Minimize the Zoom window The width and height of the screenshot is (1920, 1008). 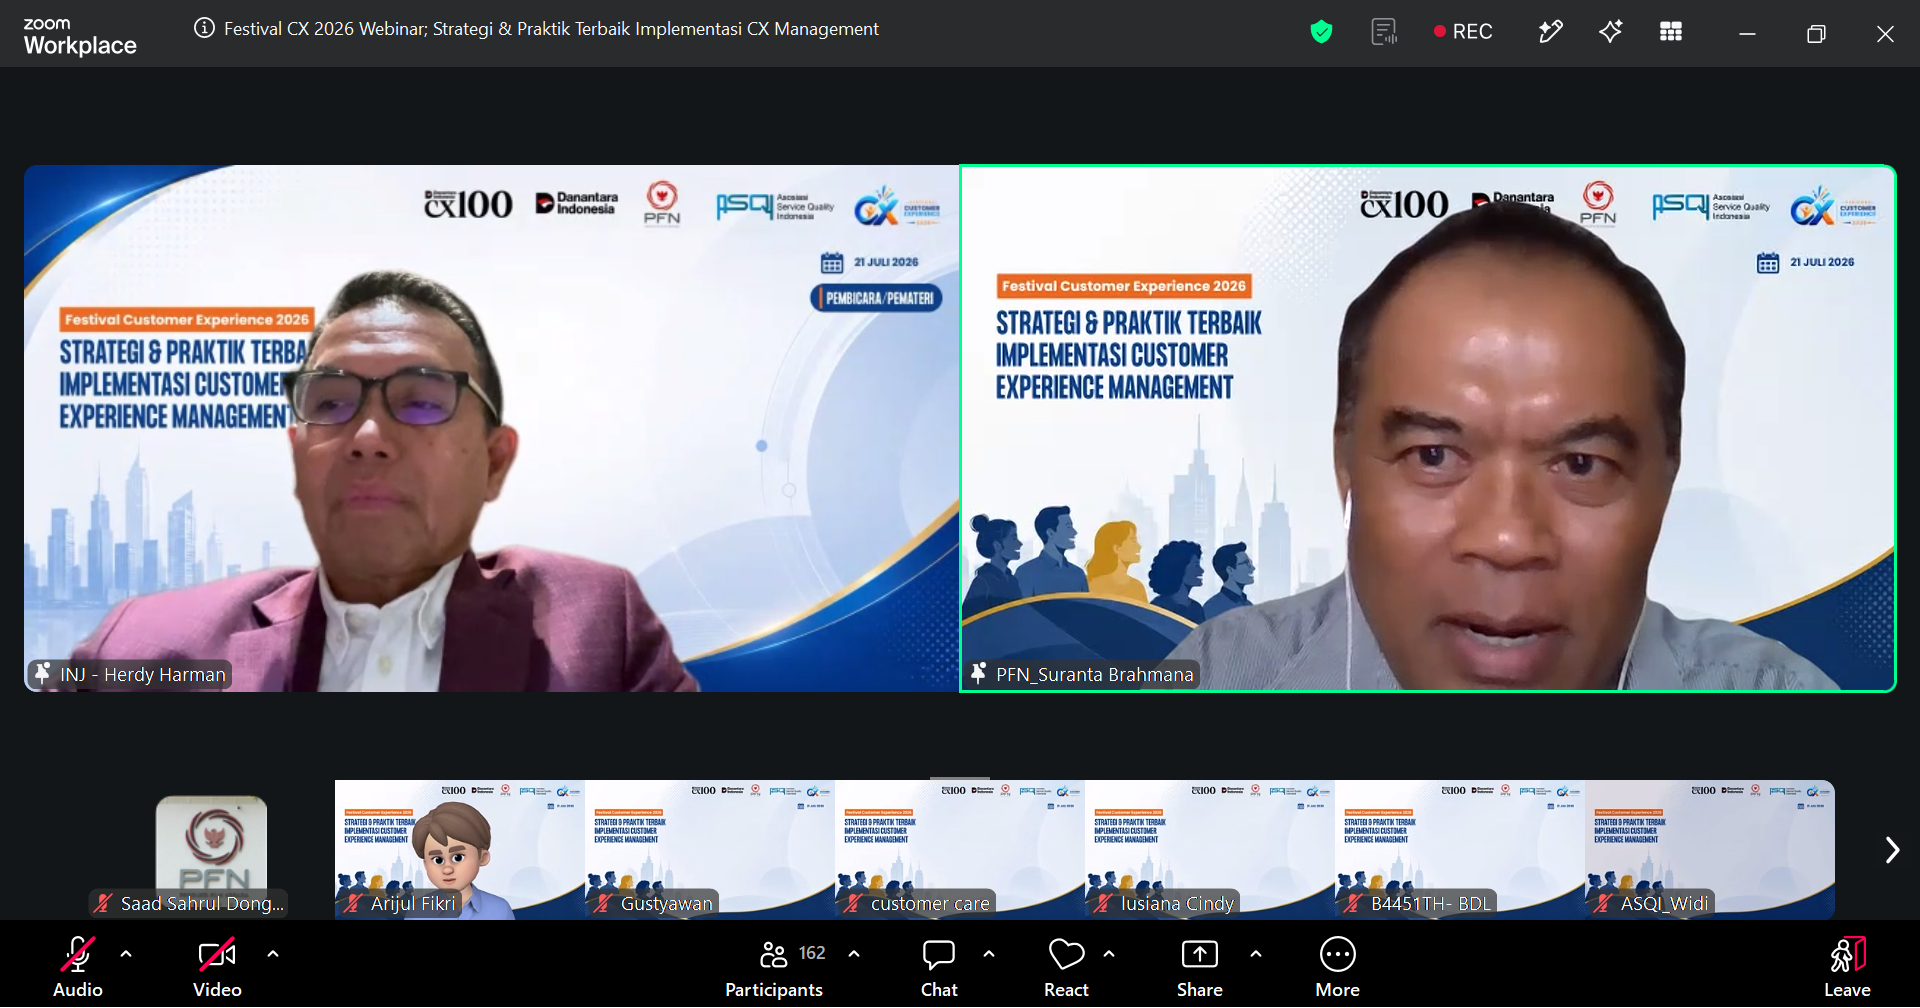point(1747,33)
